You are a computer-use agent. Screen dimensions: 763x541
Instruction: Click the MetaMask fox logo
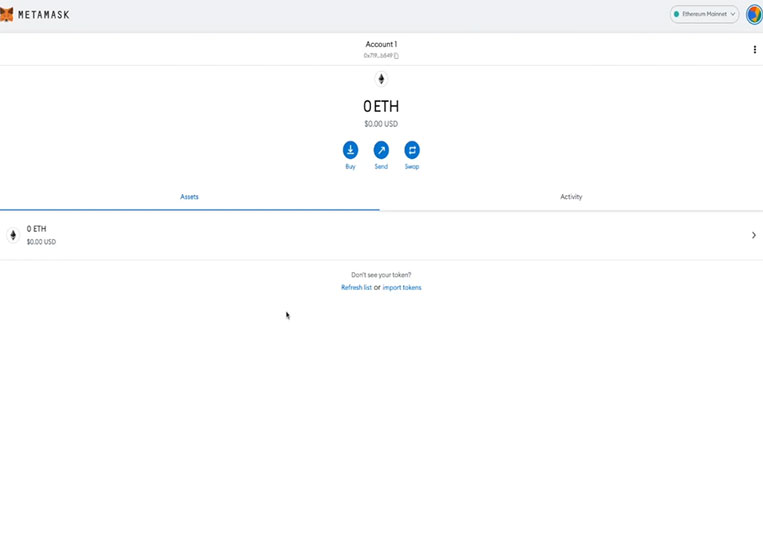[6, 15]
